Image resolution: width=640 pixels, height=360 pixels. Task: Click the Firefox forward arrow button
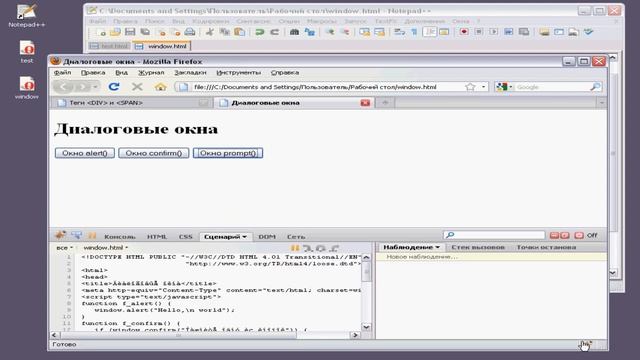(82, 87)
